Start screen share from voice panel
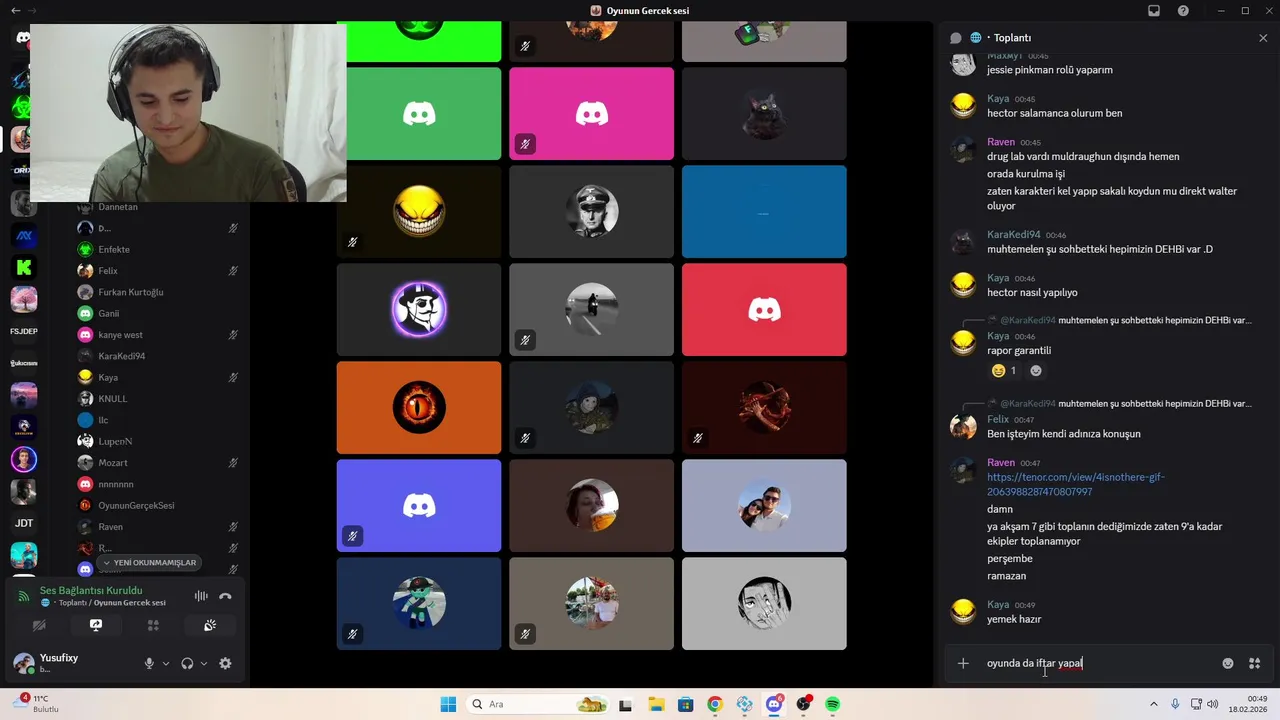 [96, 625]
